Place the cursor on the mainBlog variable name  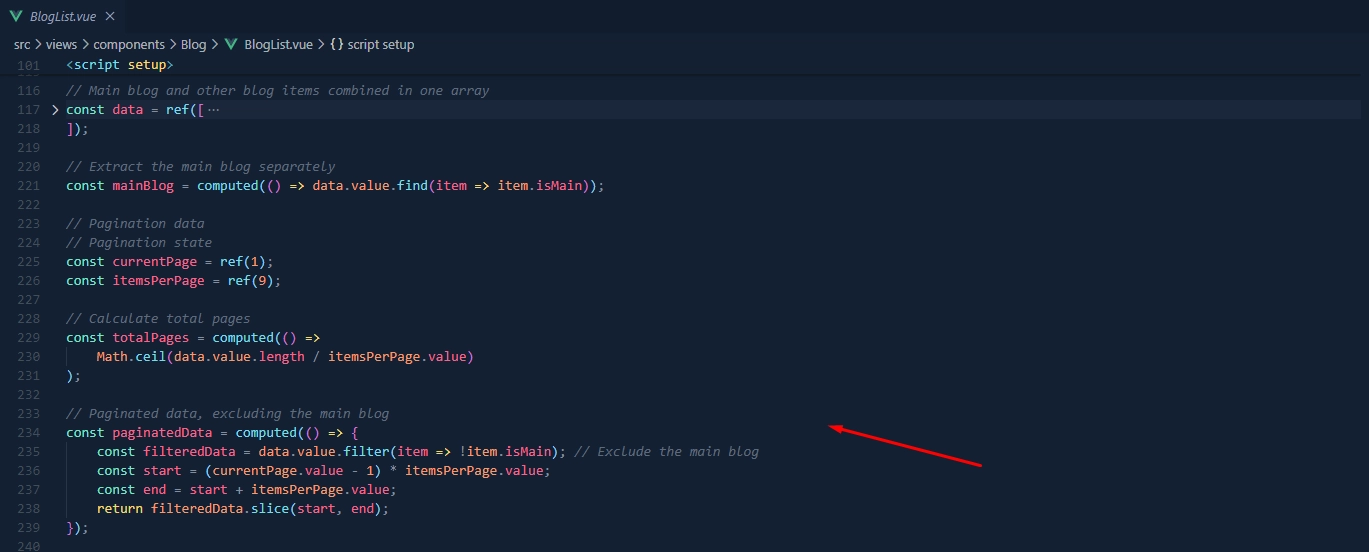coord(143,186)
